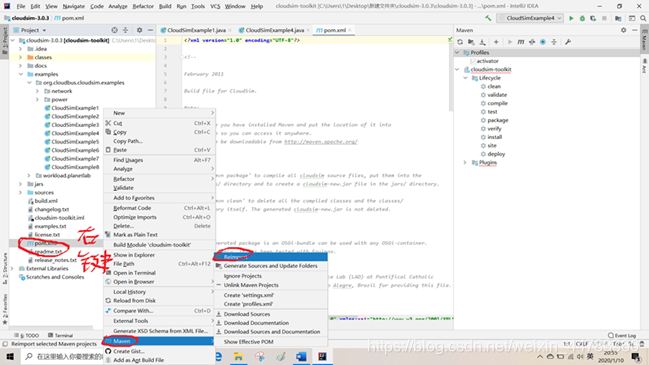This screenshot has height=365, width=649.
Task: Open Maven Settings wrench icon
Action: 568,42
